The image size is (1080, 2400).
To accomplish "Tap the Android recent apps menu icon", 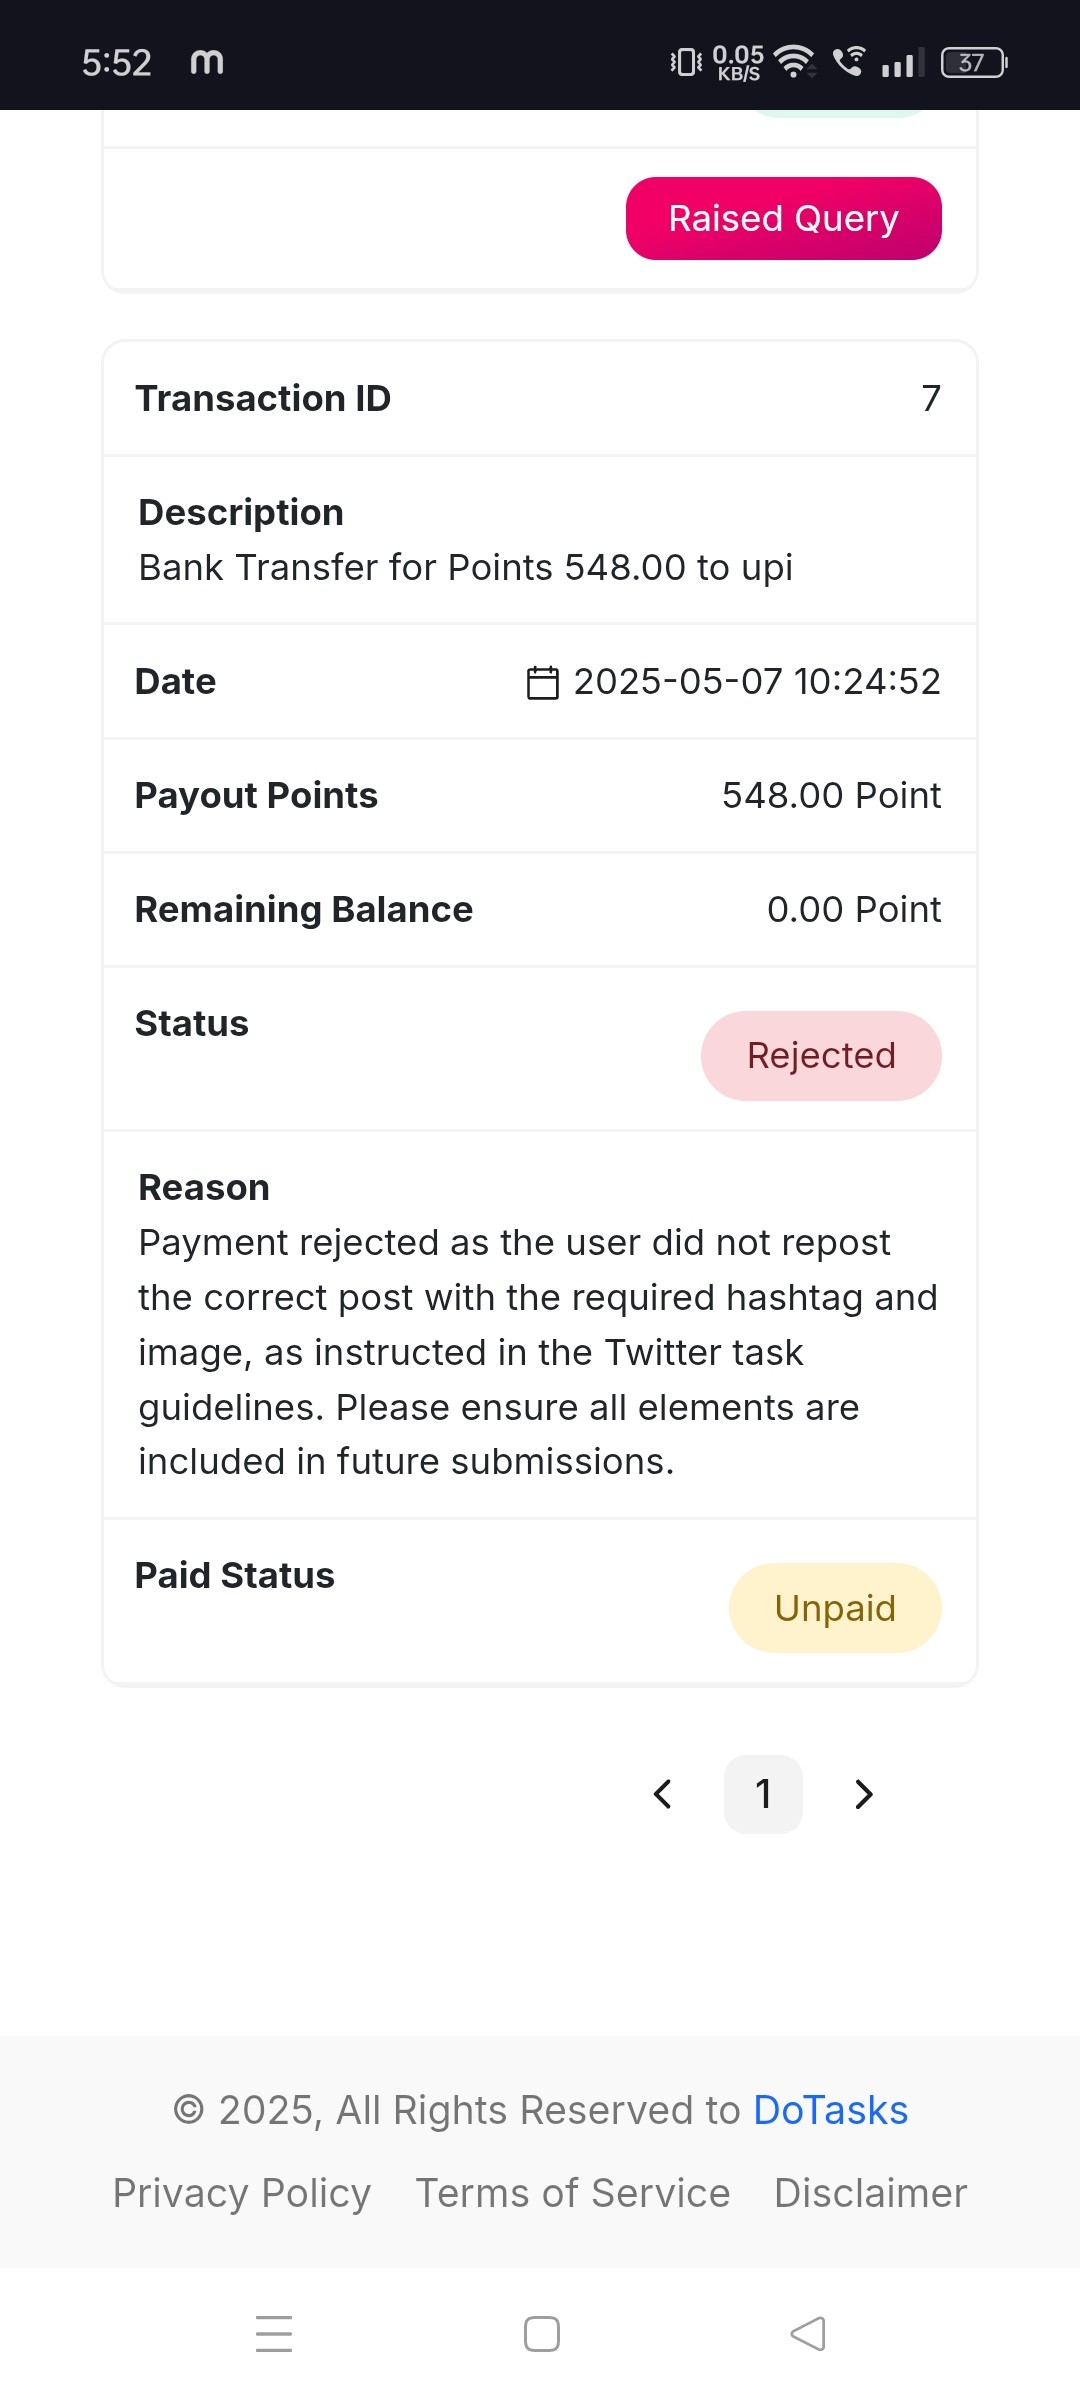I will (x=274, y=2334).
